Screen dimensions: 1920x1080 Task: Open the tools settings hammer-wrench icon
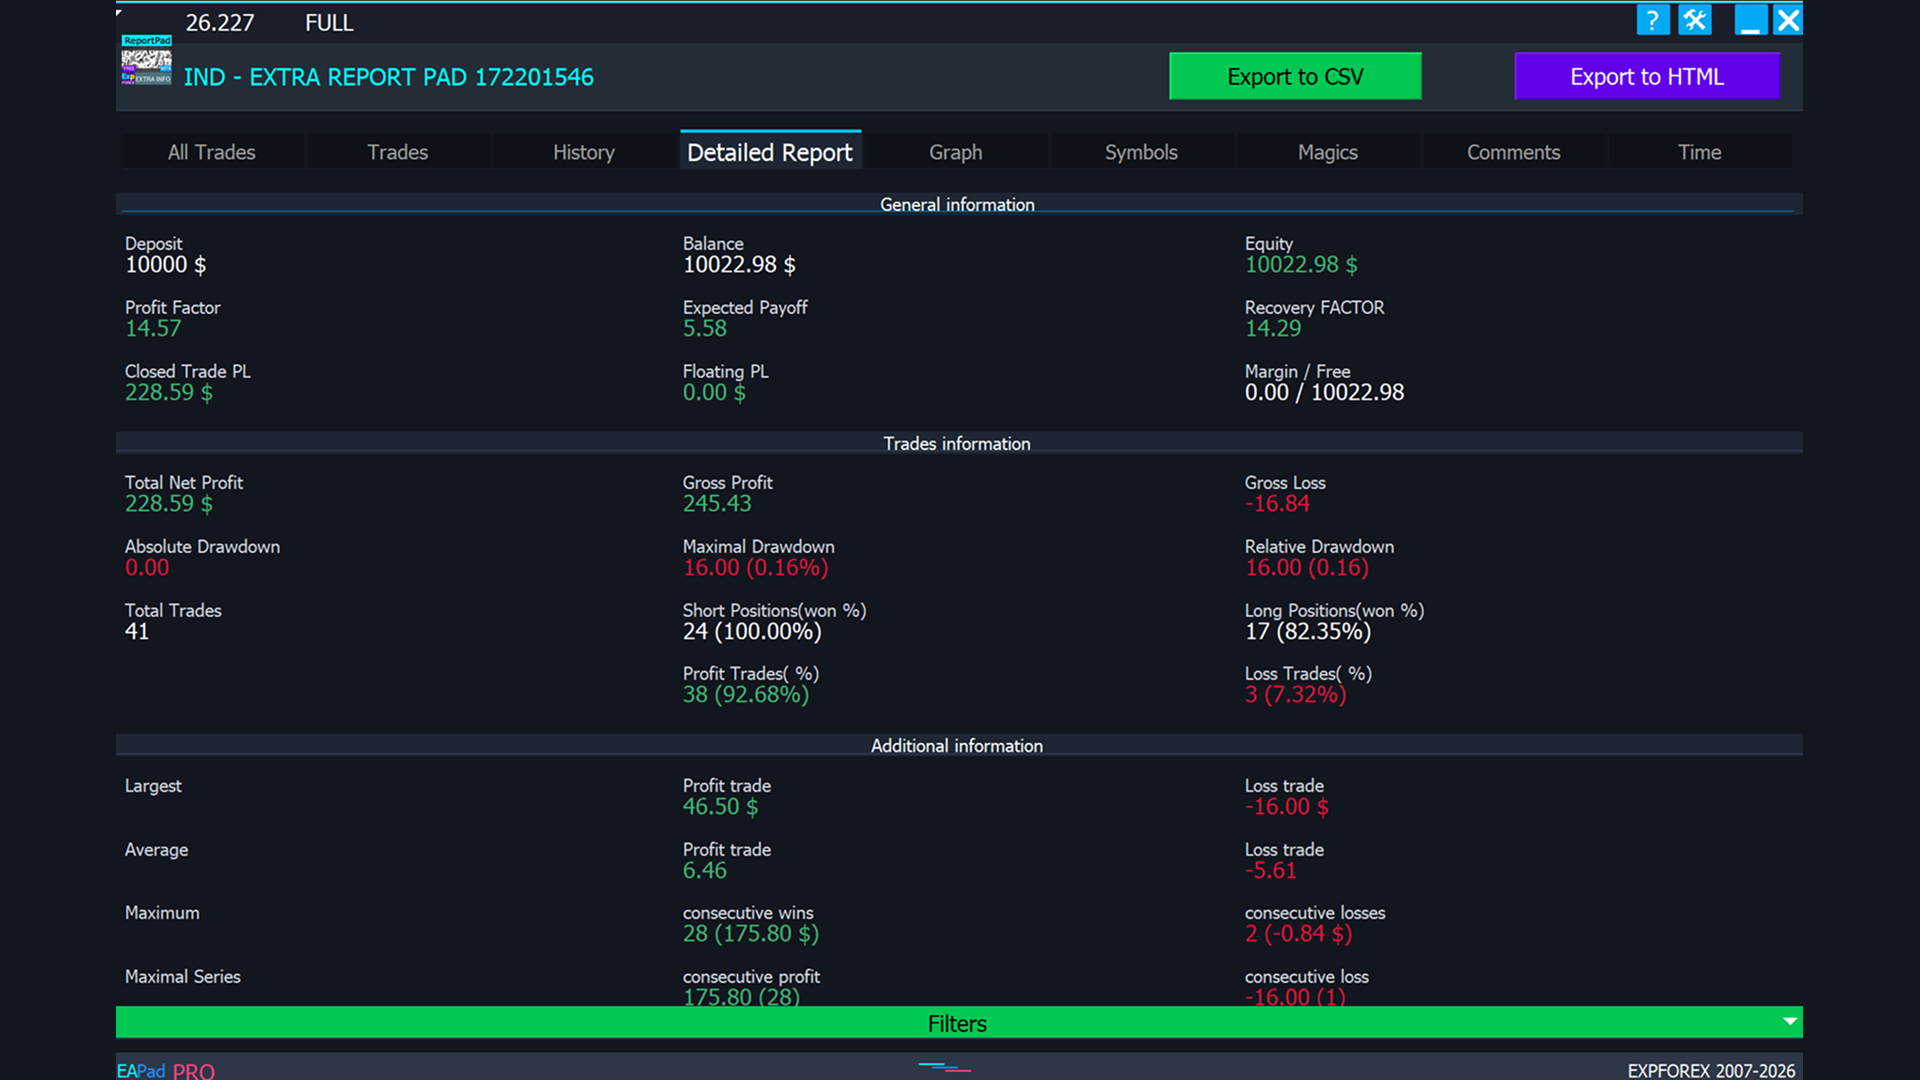point(1695,20)
